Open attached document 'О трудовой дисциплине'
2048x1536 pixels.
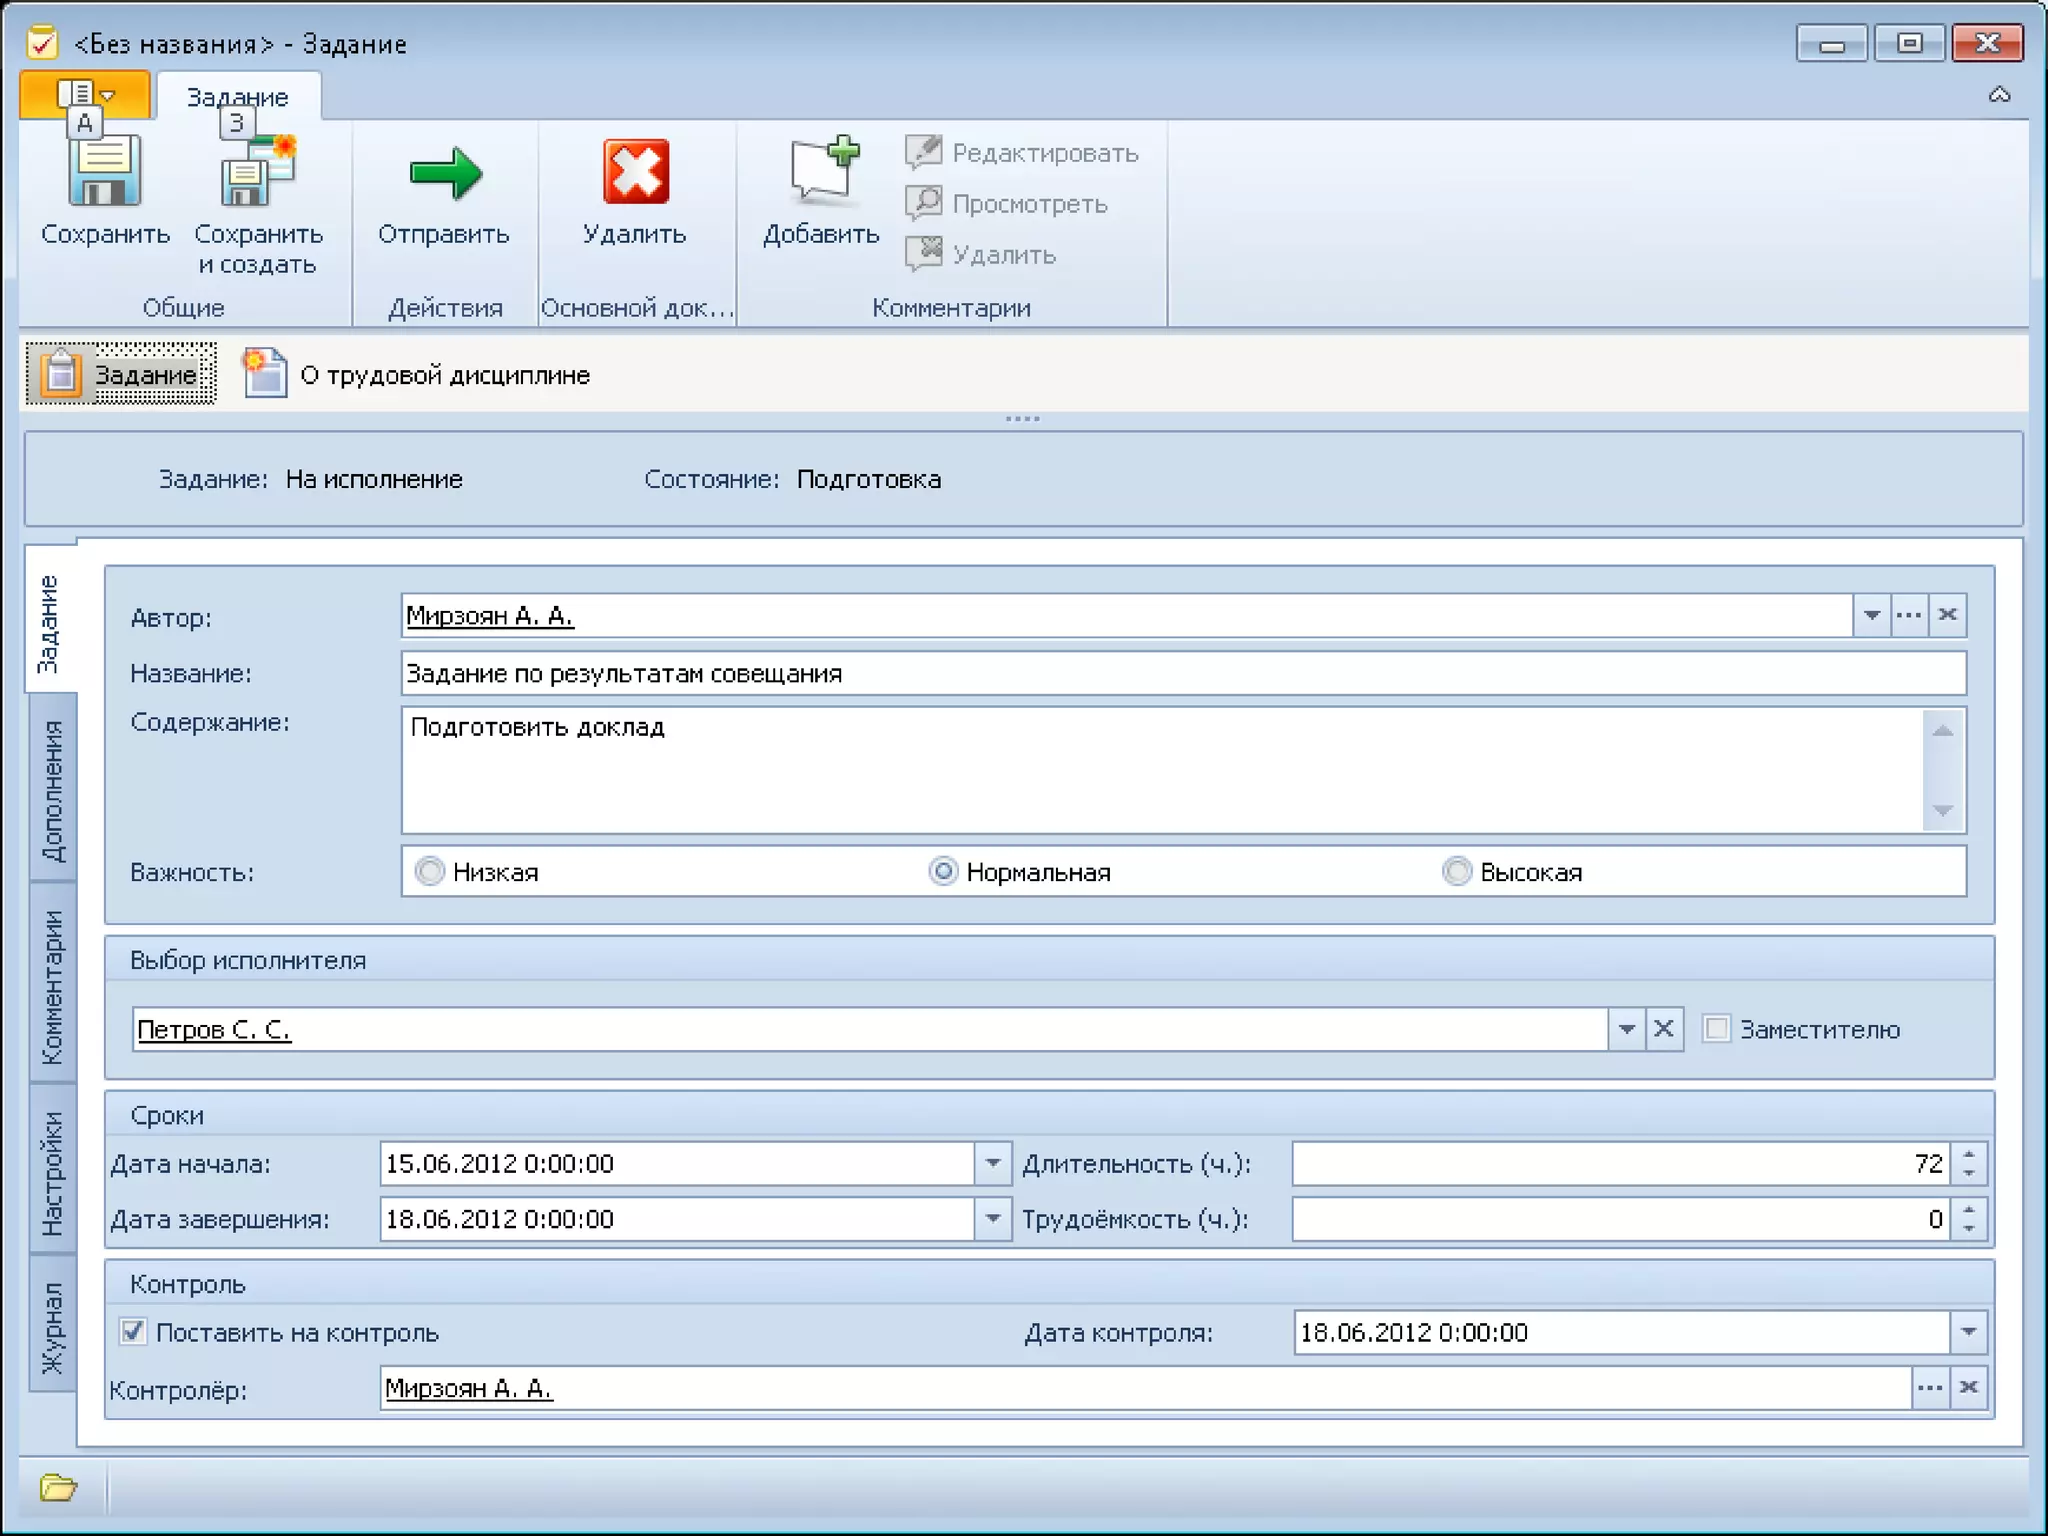(443, 375)
